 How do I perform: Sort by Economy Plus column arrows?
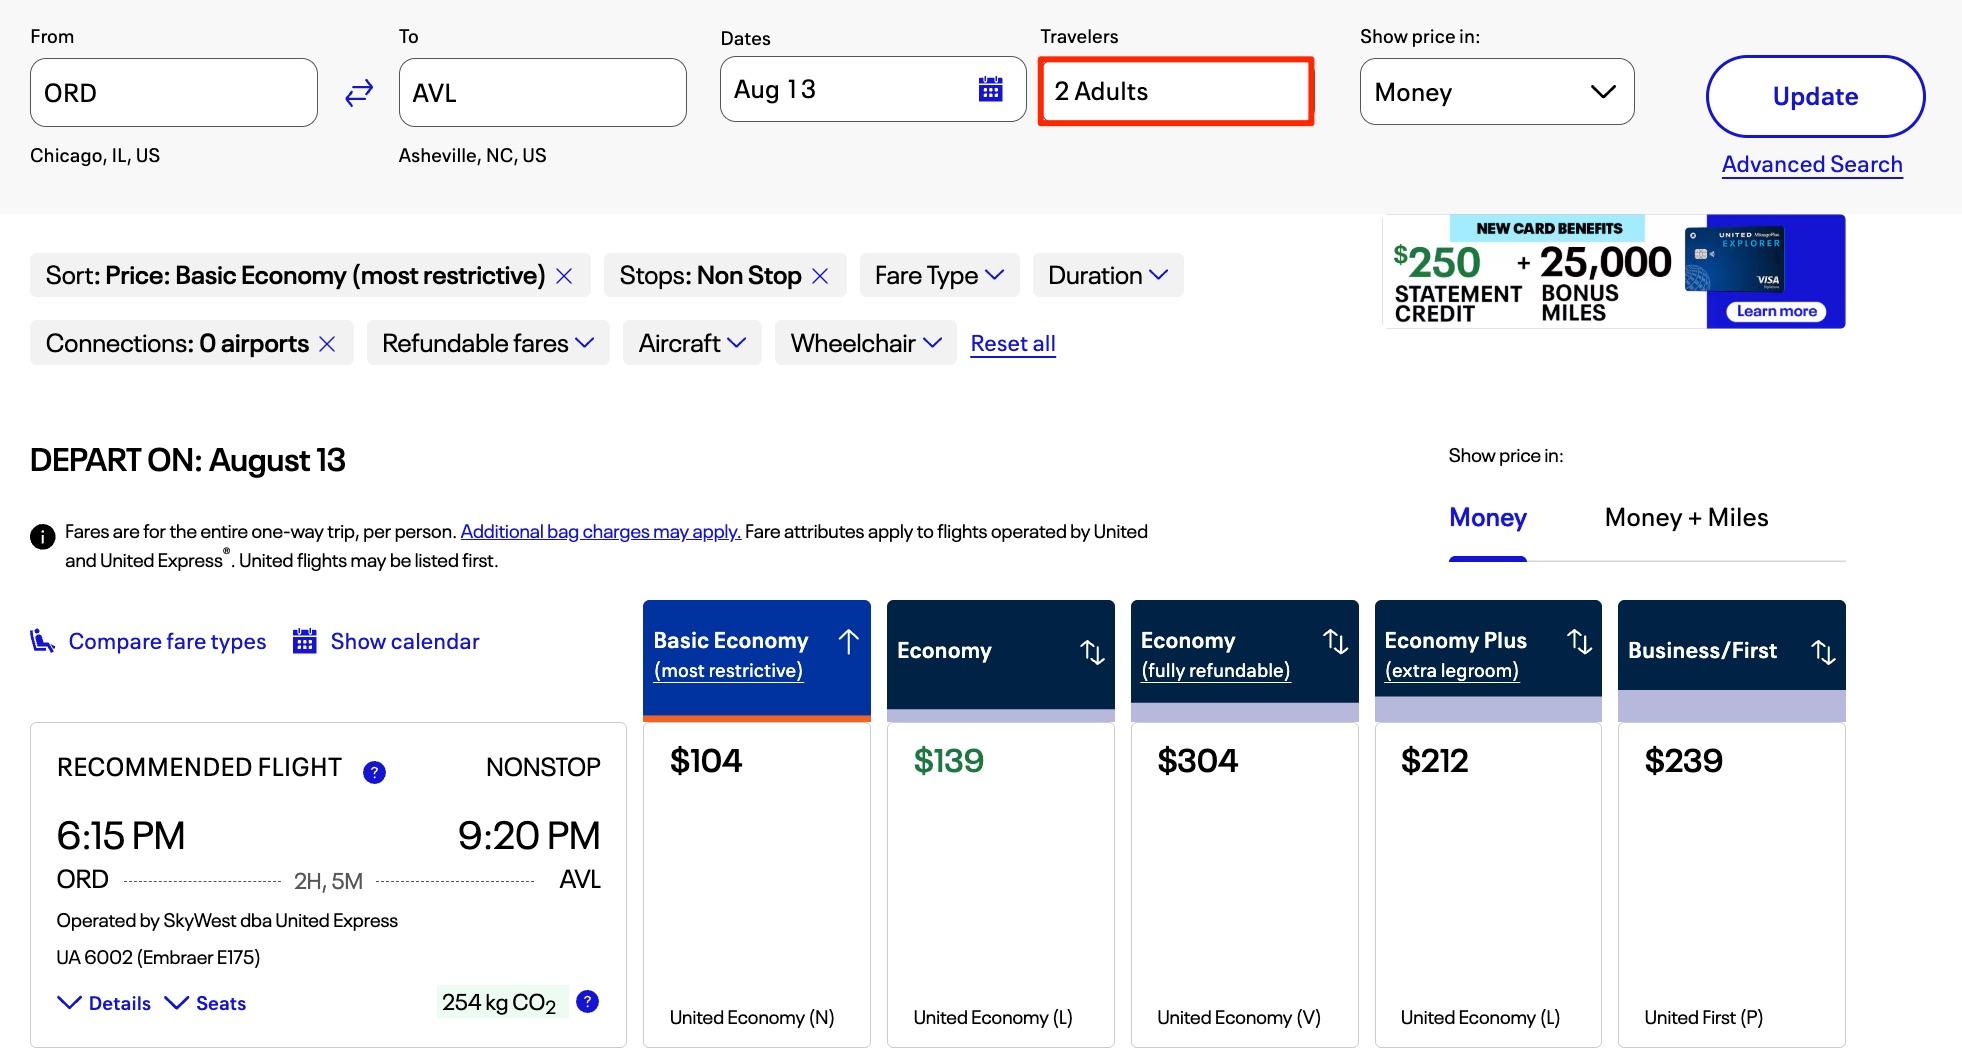[1579, 641]
